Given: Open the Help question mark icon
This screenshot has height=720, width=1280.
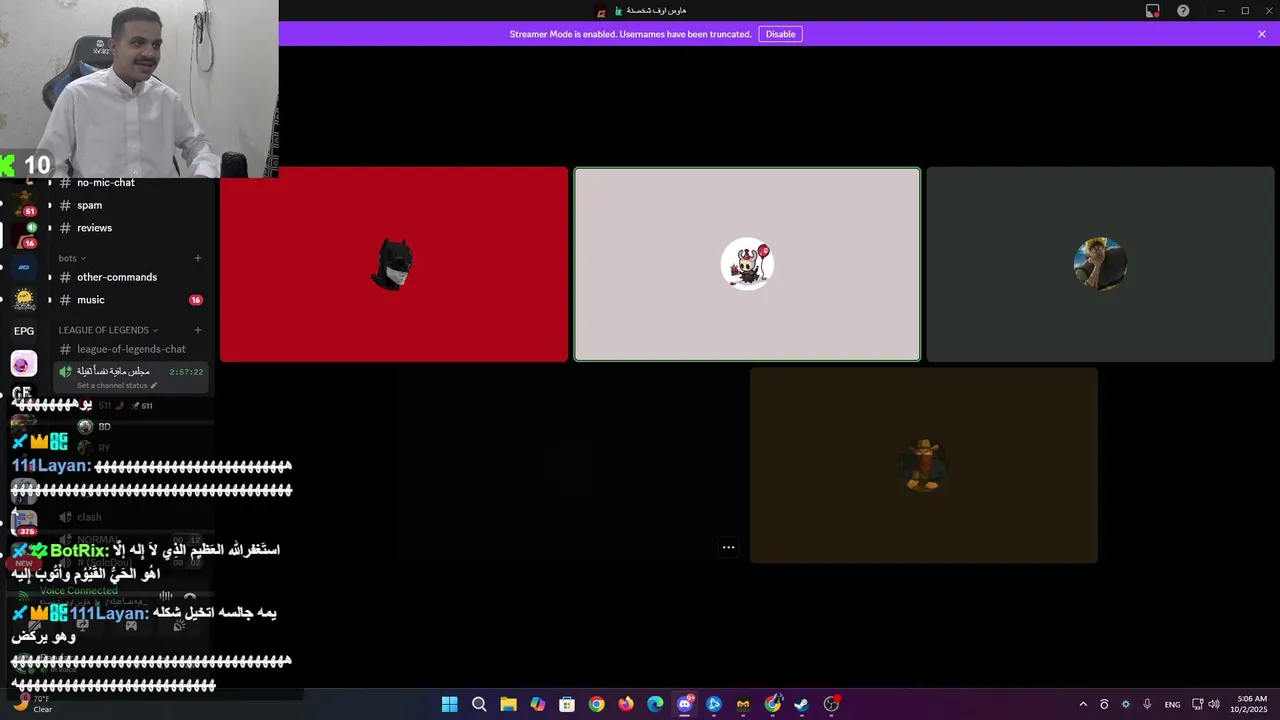Looking at the screenshot, I should (1183, 11).
